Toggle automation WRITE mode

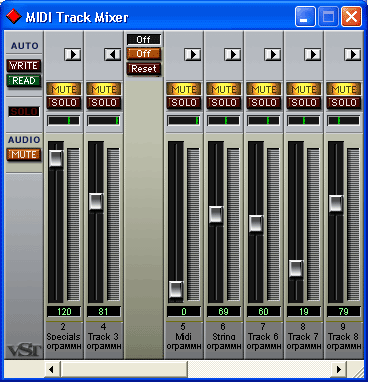tap(24, 66)
